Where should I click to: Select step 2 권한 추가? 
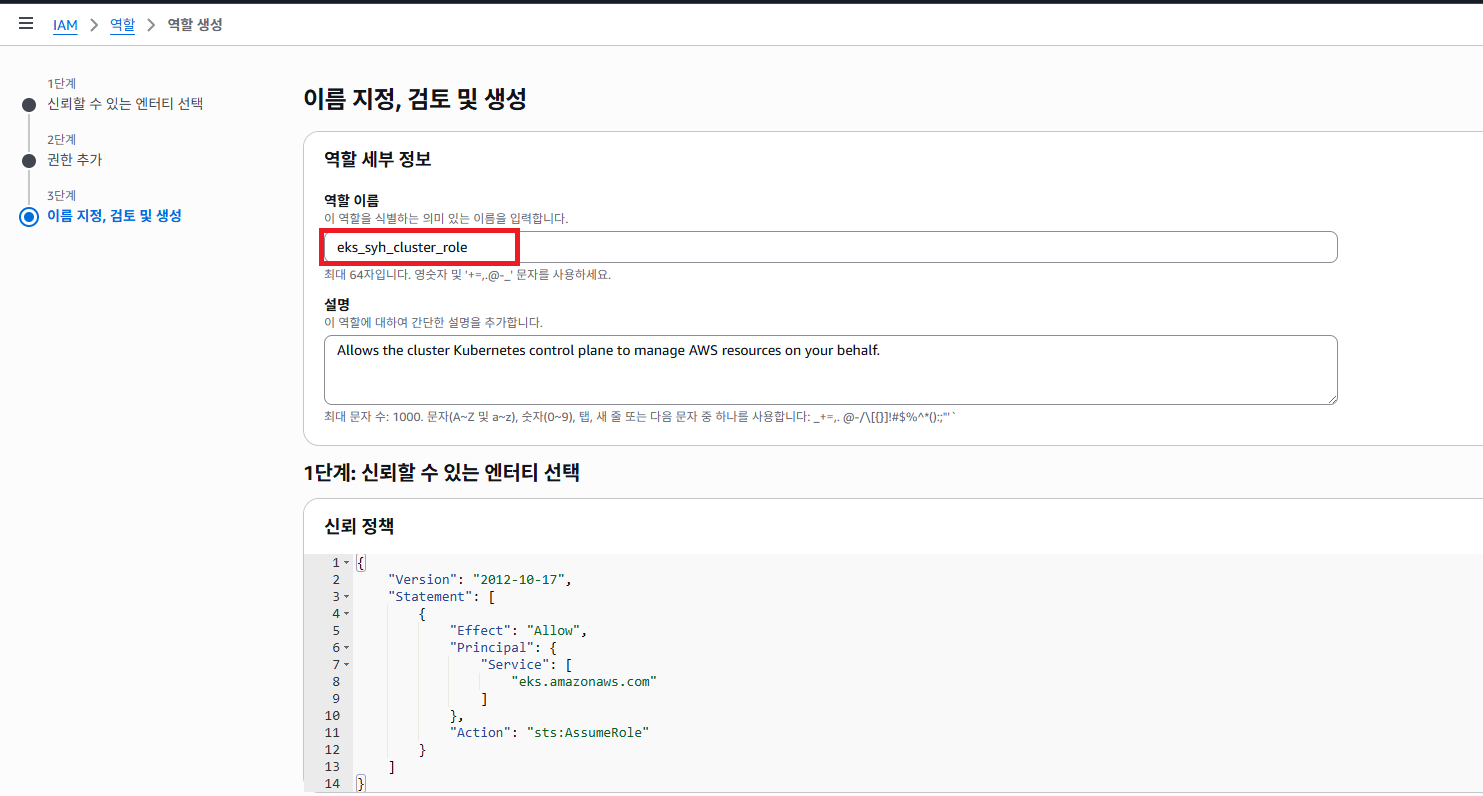pos(74,160)
